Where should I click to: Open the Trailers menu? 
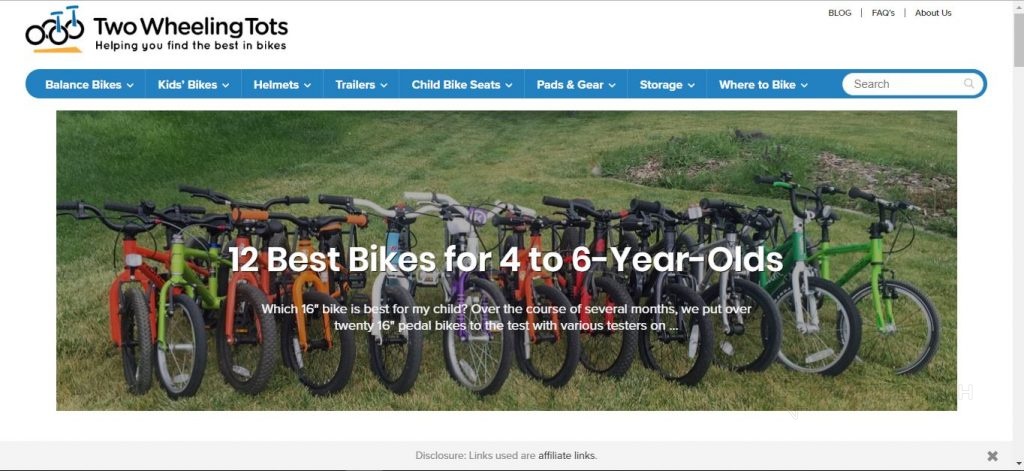click(361, 84)
